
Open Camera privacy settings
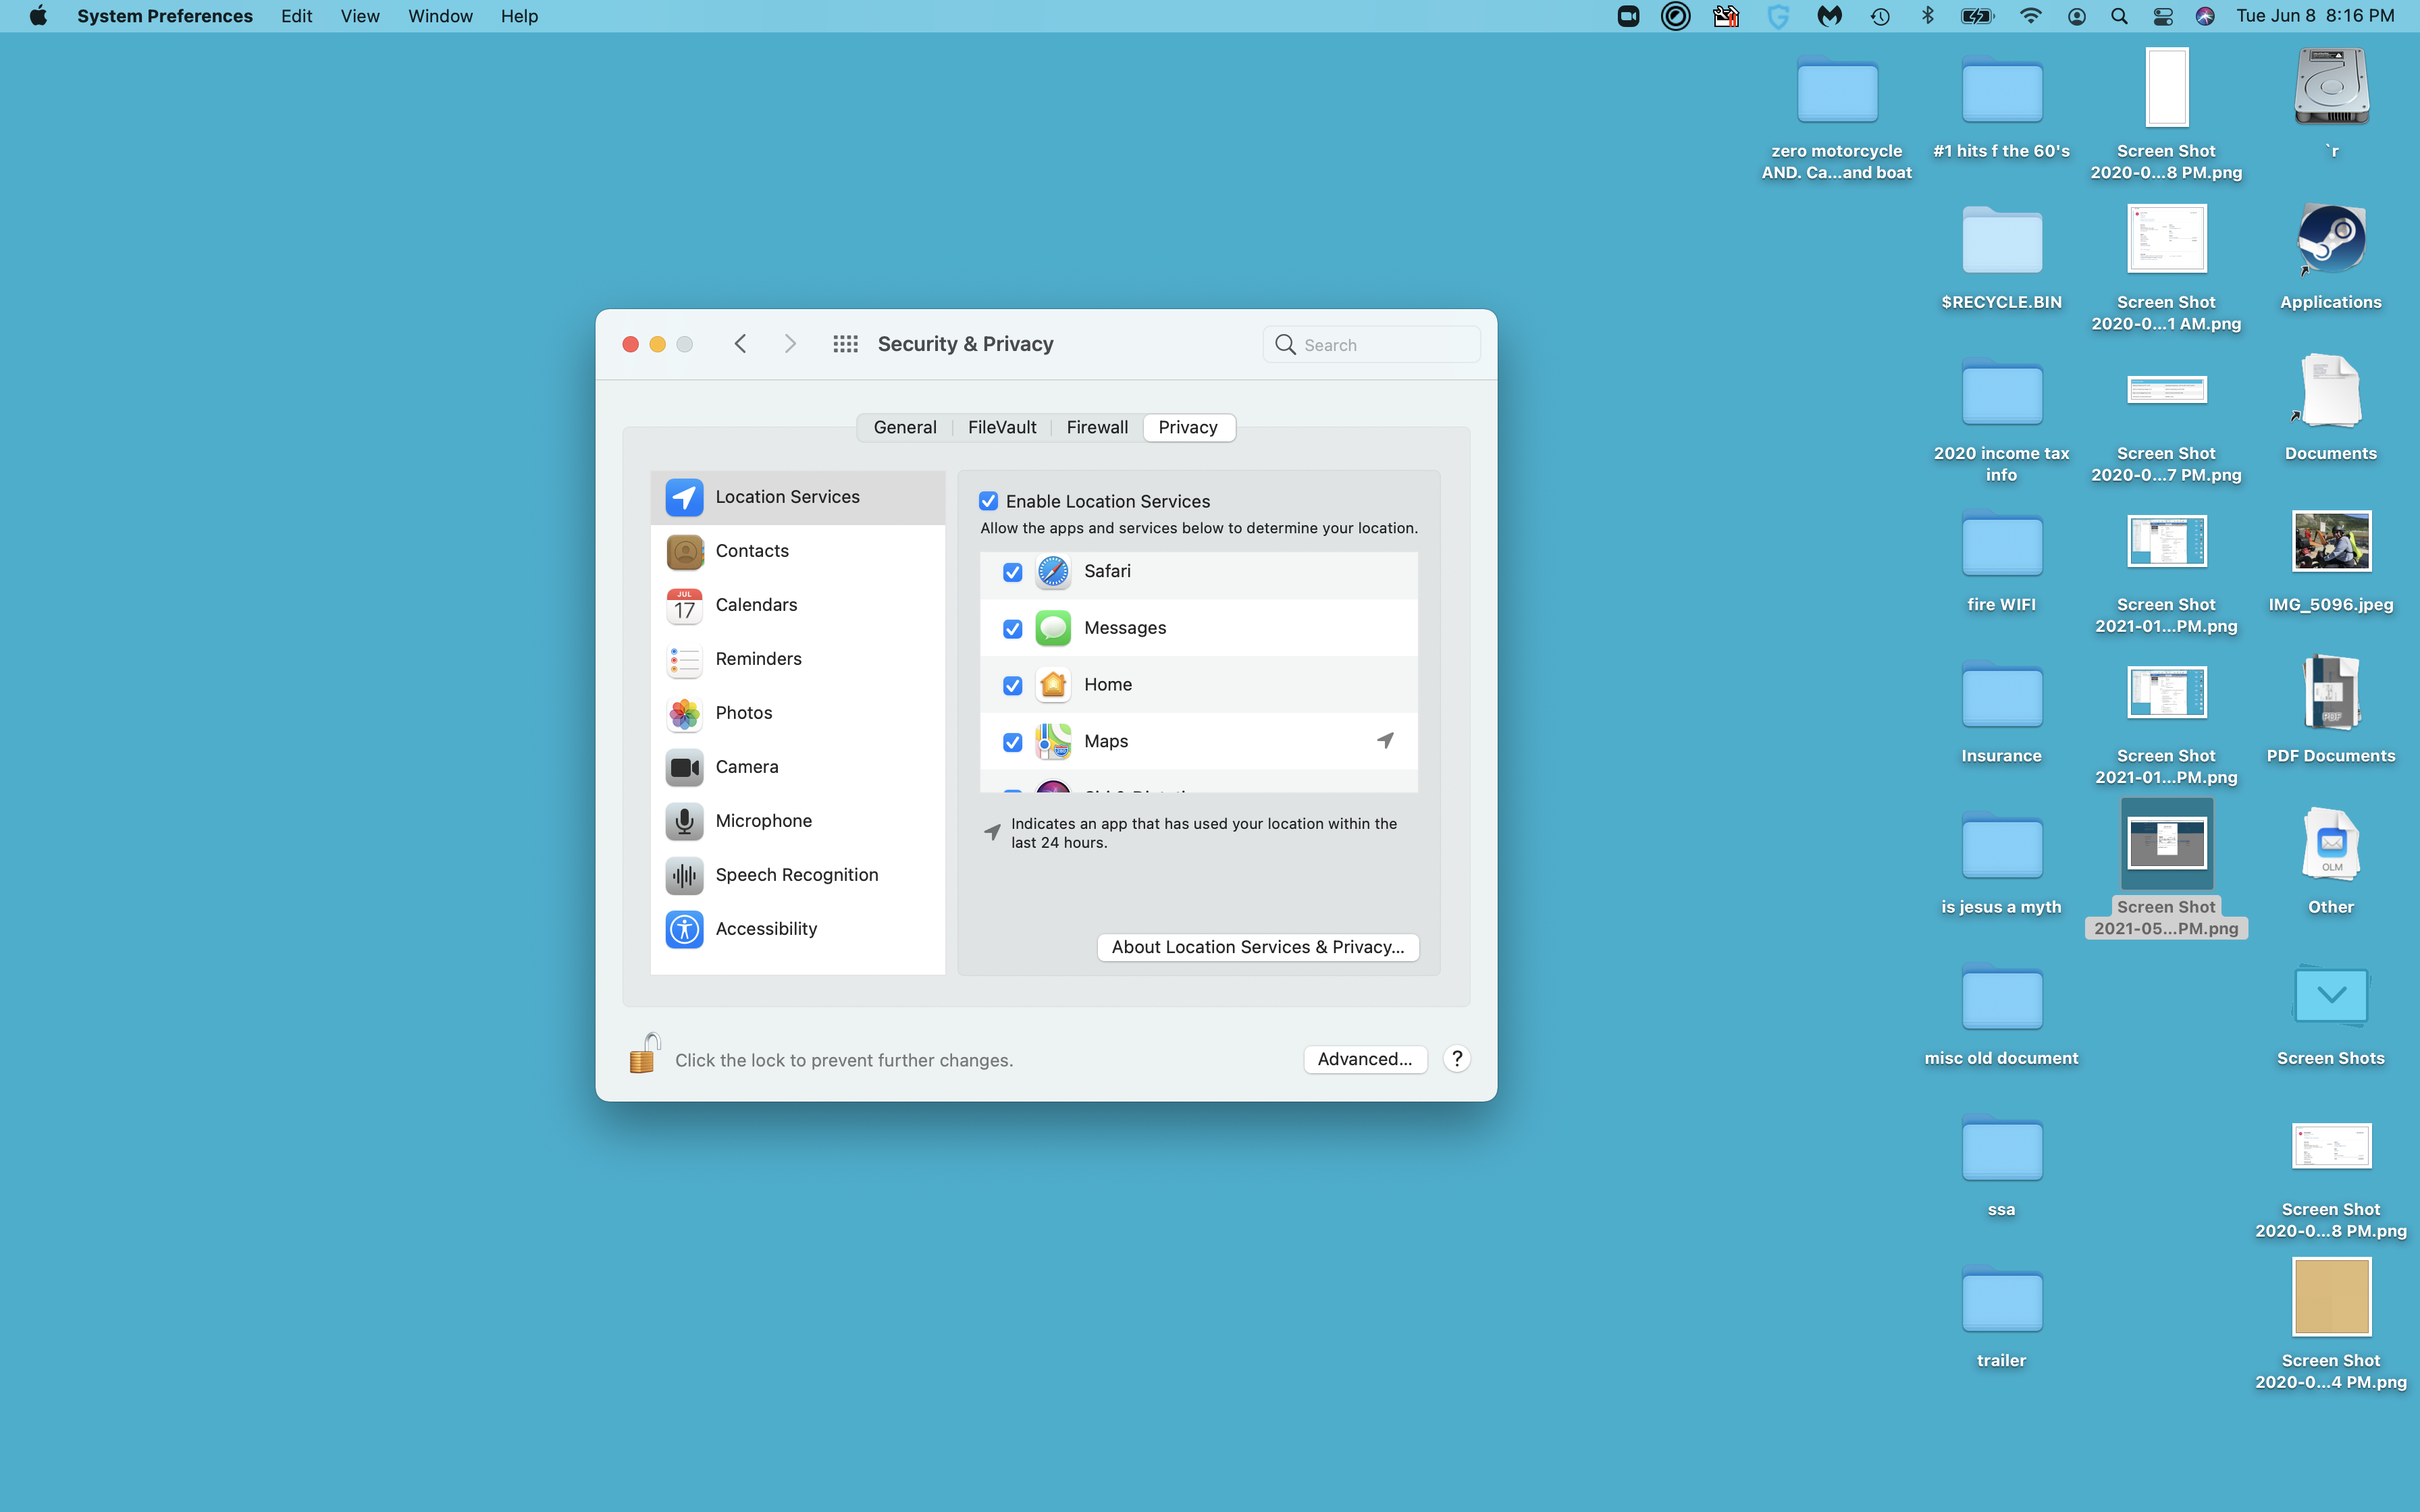click(746, 767)
